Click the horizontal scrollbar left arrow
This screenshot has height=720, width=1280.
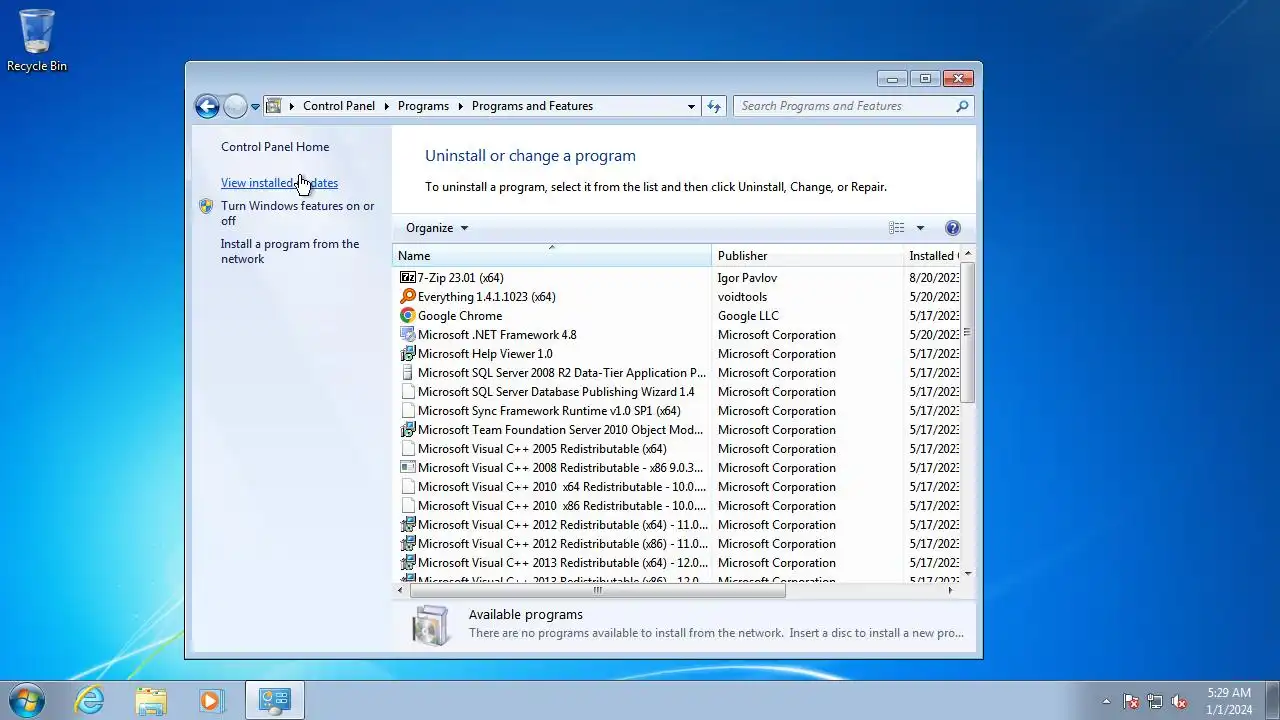(x=402, y=590)
